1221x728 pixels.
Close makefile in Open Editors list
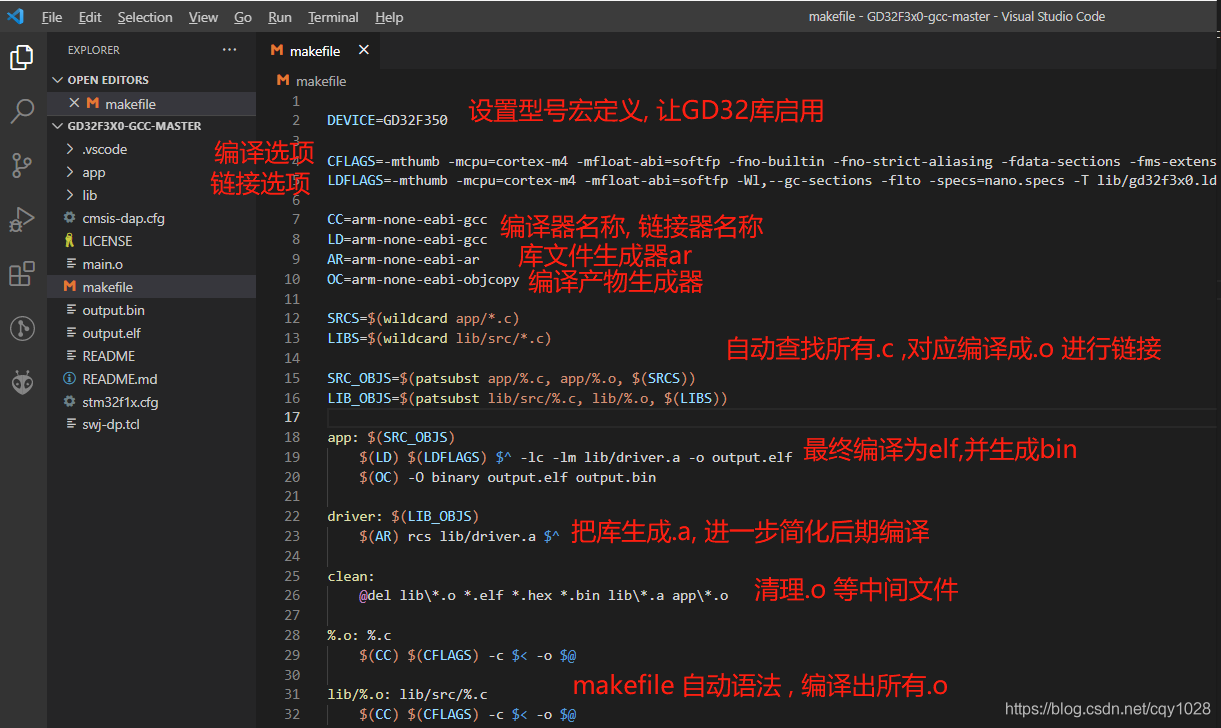(74, 103)
